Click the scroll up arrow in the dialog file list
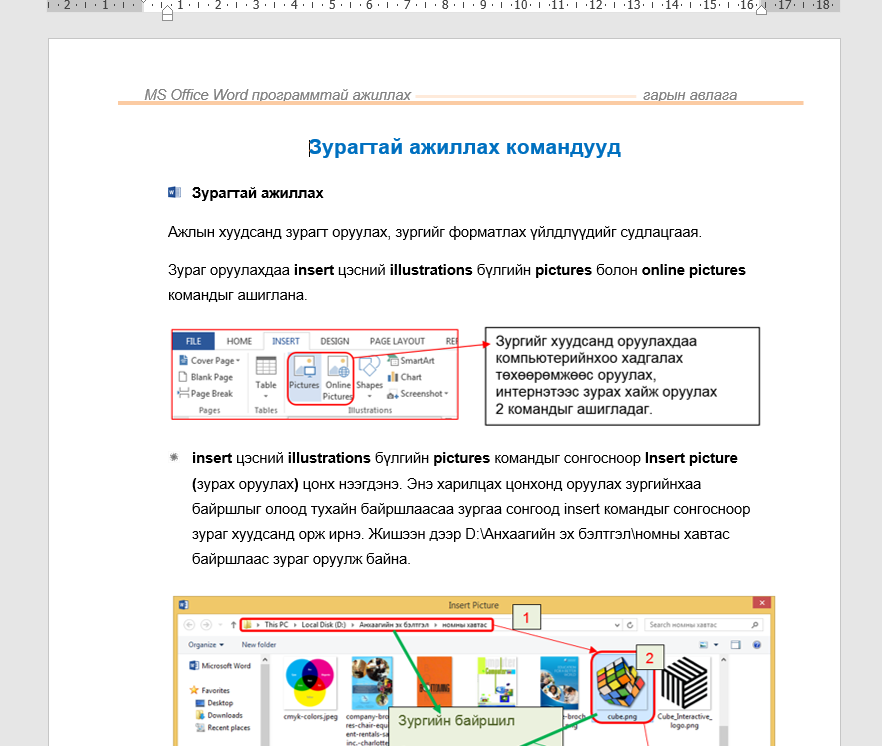The width and height of the screenshot is (882, 746). (723, 660)
